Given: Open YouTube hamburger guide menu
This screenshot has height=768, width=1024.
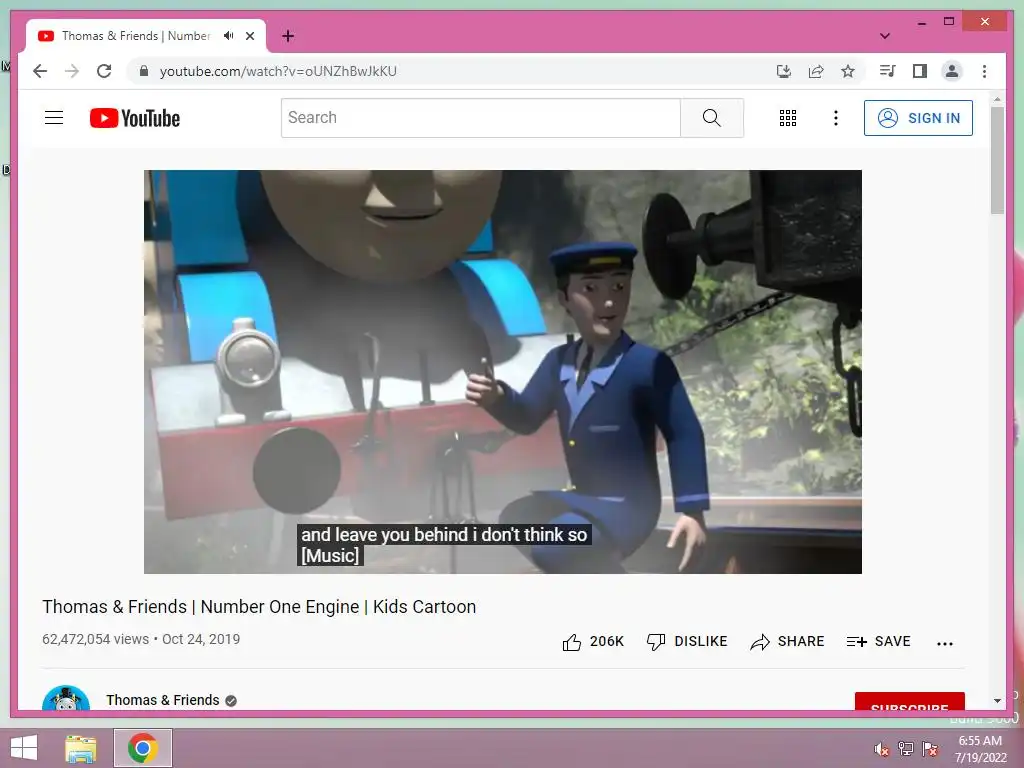Looking at the screenshot, I should [x=54, y=118].
